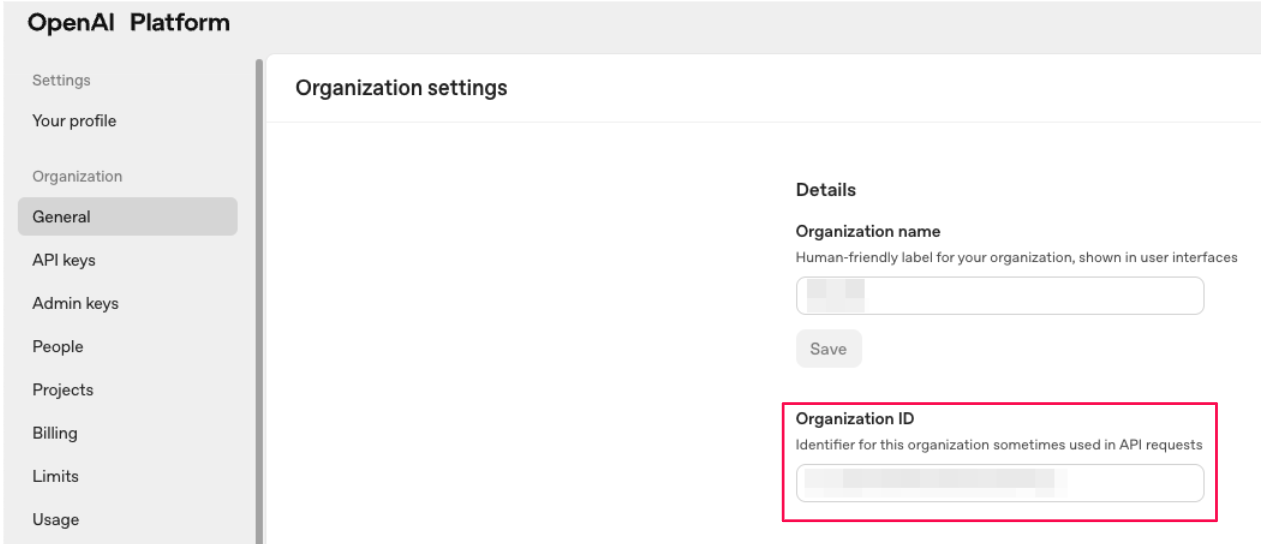Click the Details section heading
1261x544 pixels.
click(x=826, y=189)
